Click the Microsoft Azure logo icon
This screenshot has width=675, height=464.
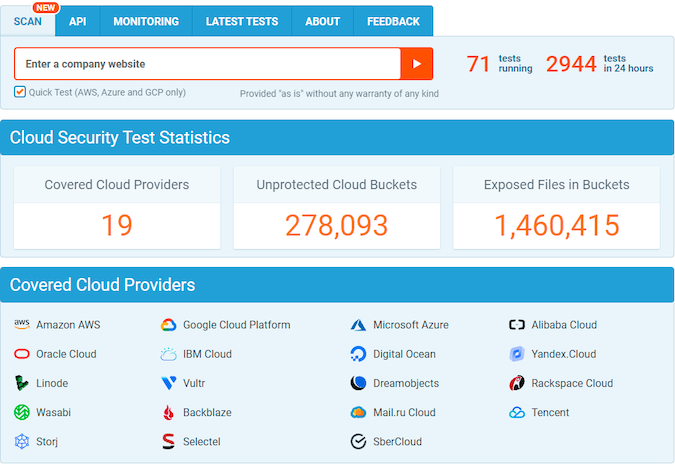[359, 325]
